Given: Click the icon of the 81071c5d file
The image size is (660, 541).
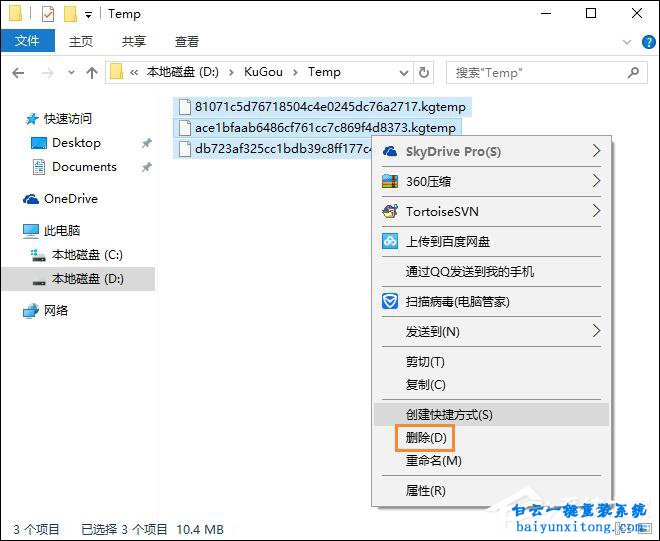Looking at the screenshot, I should (185, 107).
